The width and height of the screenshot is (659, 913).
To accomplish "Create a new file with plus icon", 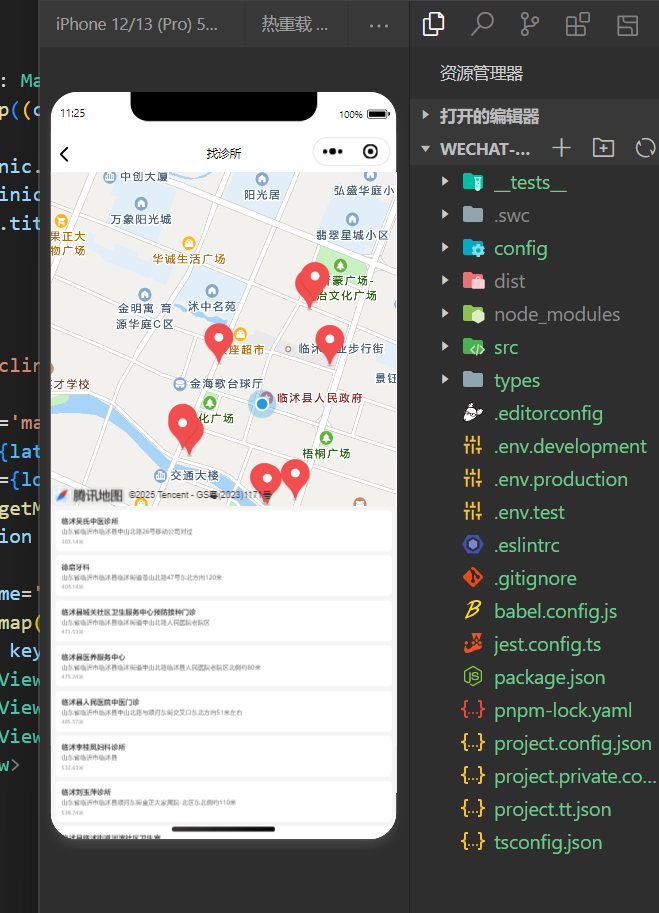I will [x=562, y=148].
